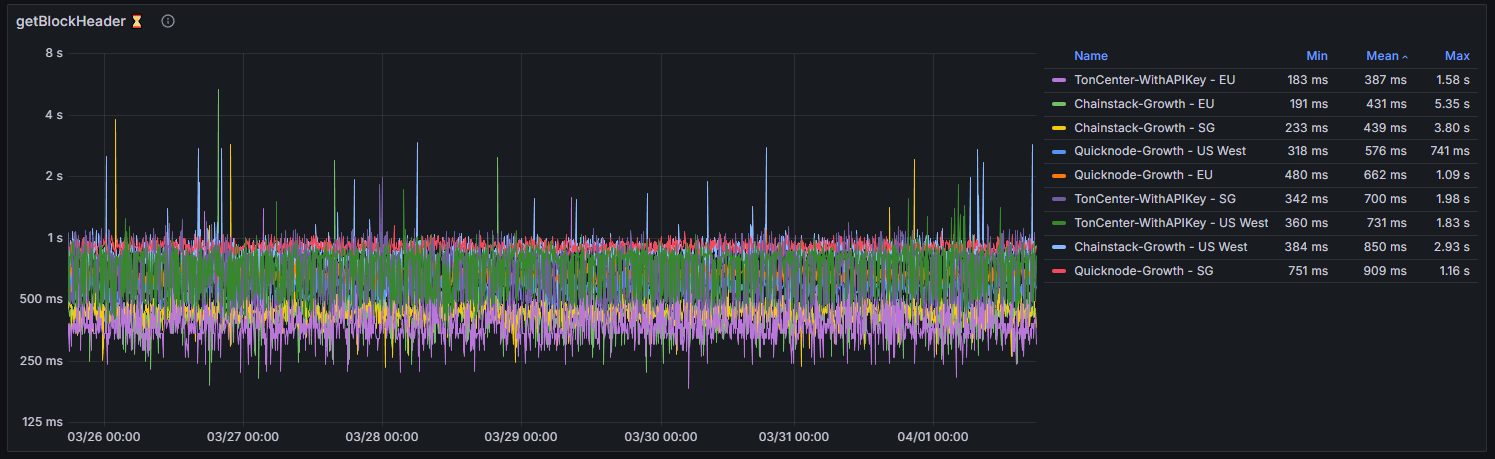
Task: Click the 1 s y-axis label
Action: (54, 238)
